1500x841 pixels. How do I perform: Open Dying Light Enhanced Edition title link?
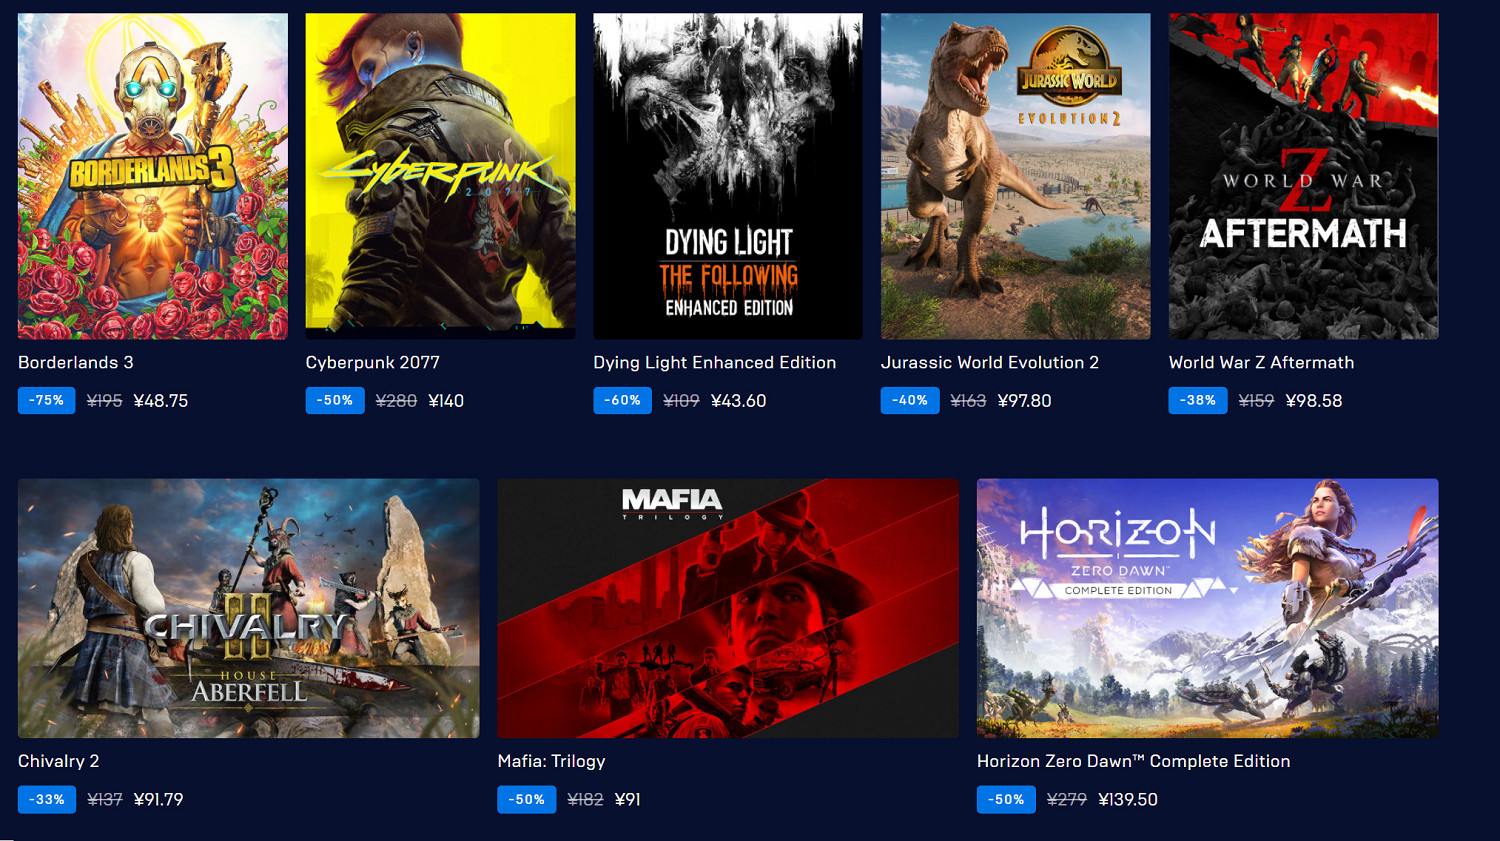tap(715, 362)
